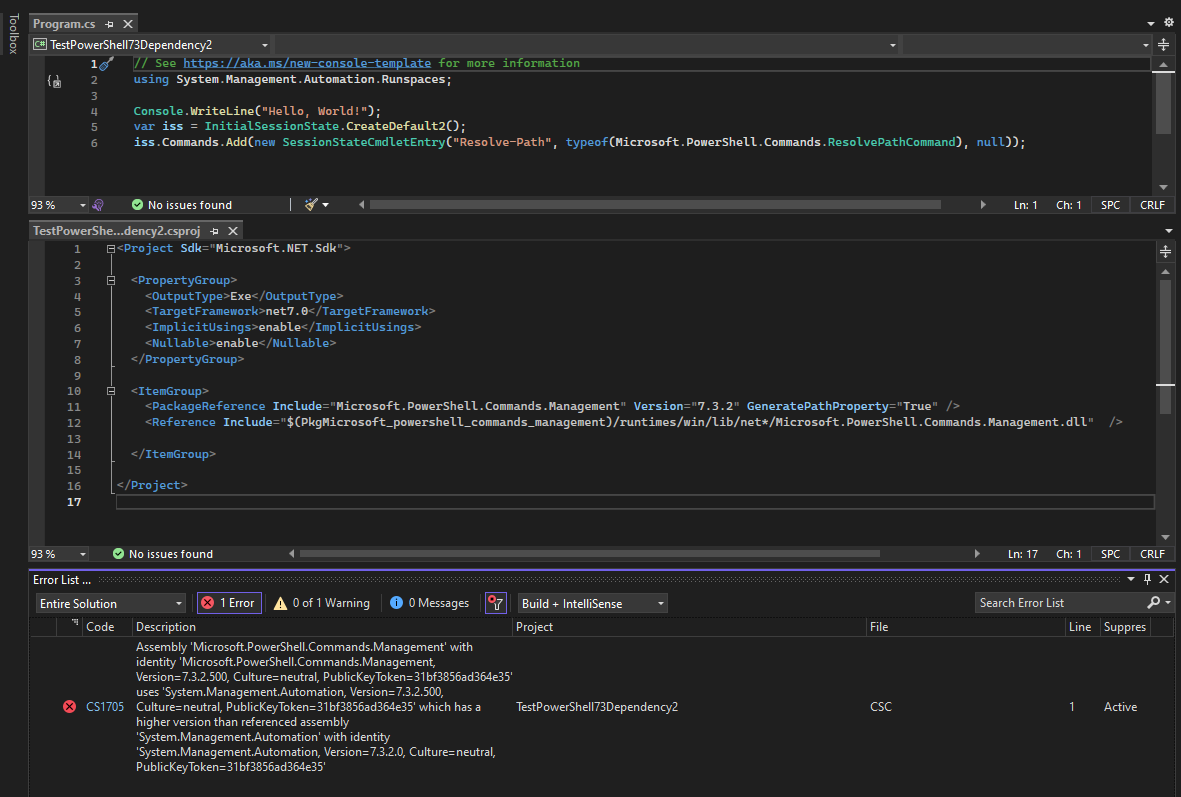Click the red error icon on the CS1705 row
Image resolution: width=1181 pixels, height=797 pixels.
point(69,707)
